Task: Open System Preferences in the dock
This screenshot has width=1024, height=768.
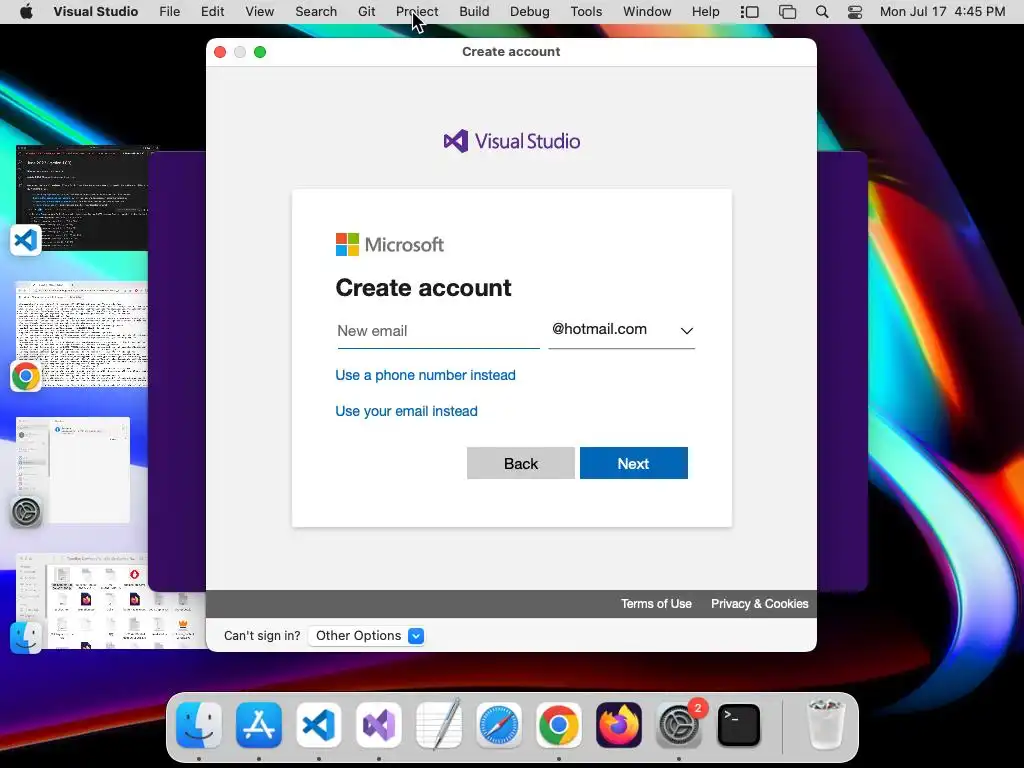Action: point(679,725)
